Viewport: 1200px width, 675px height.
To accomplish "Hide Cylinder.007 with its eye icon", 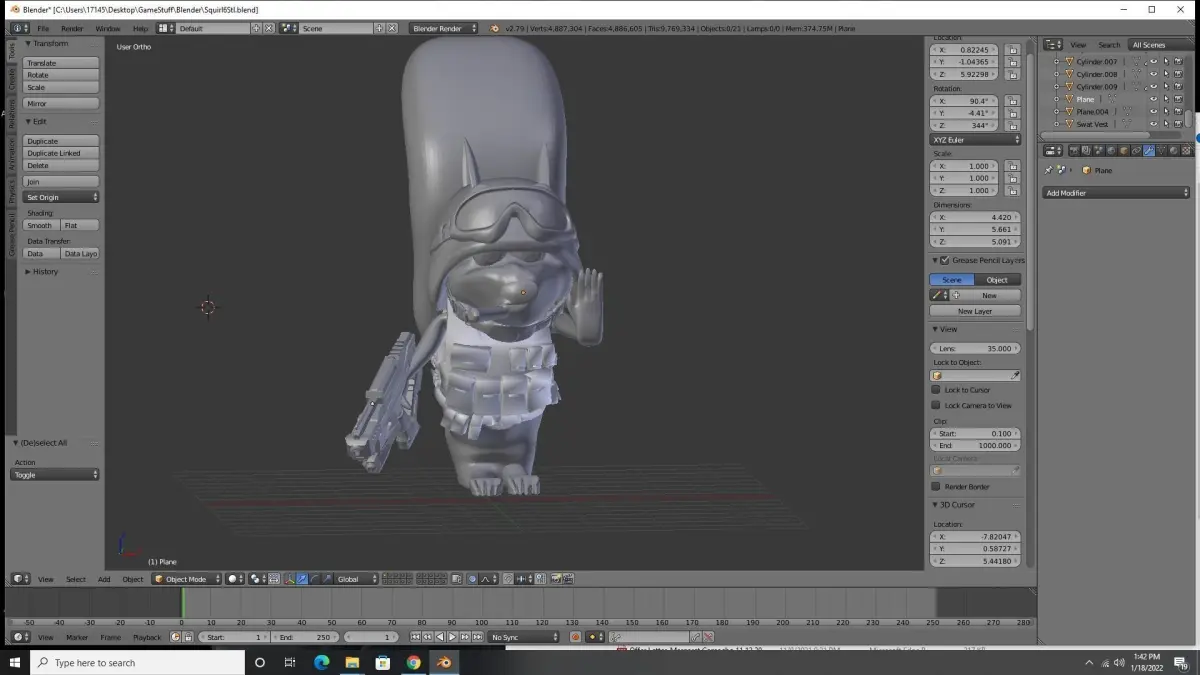I will pos(1153,62).
